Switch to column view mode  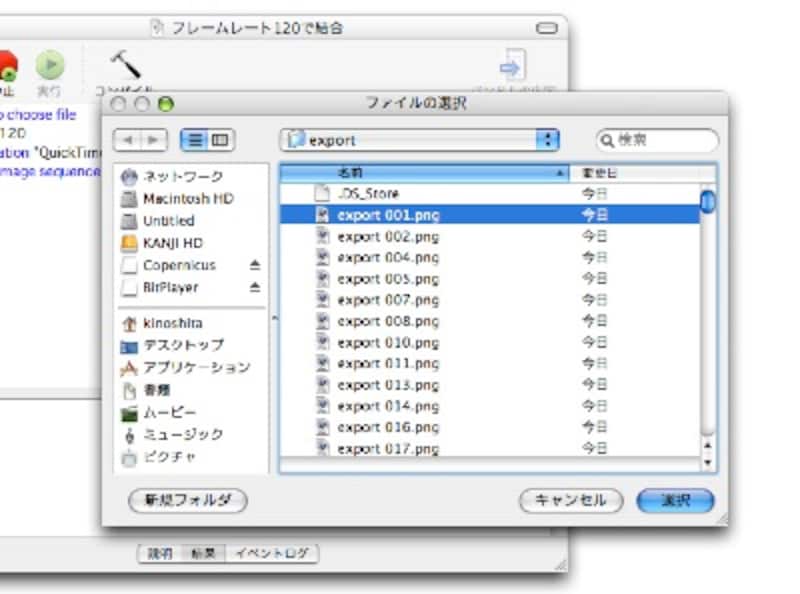point(220,140)
